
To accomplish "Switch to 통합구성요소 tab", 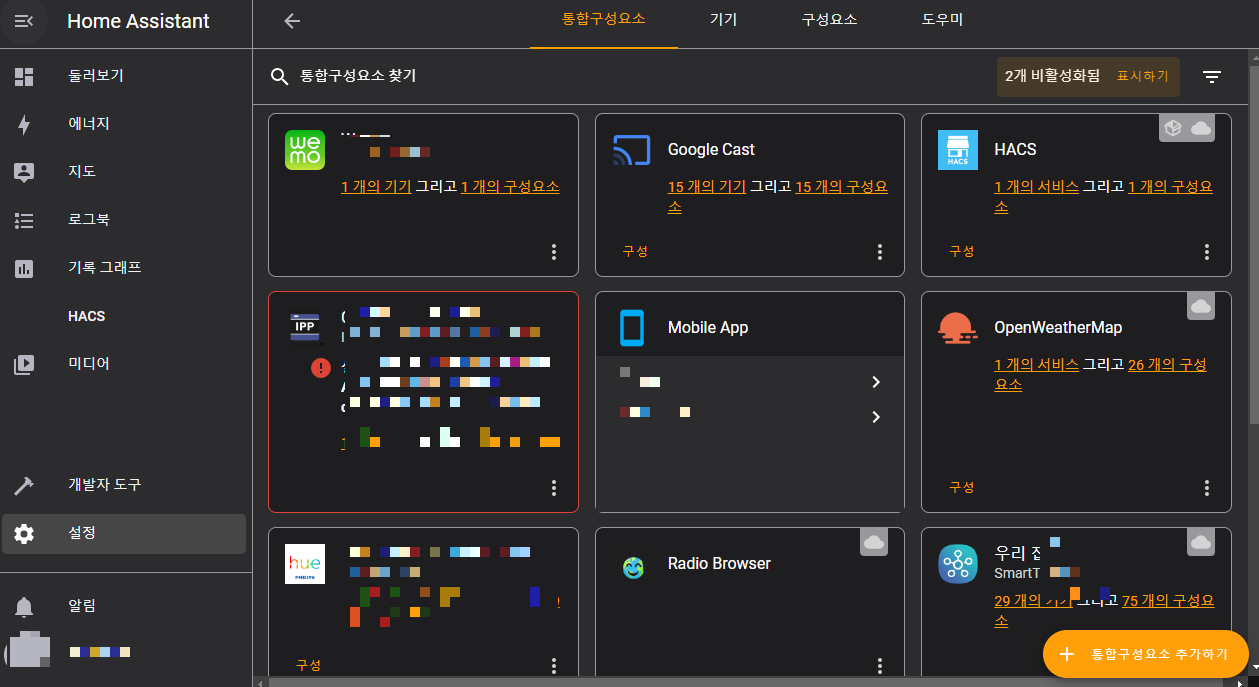I will point(604,20).
